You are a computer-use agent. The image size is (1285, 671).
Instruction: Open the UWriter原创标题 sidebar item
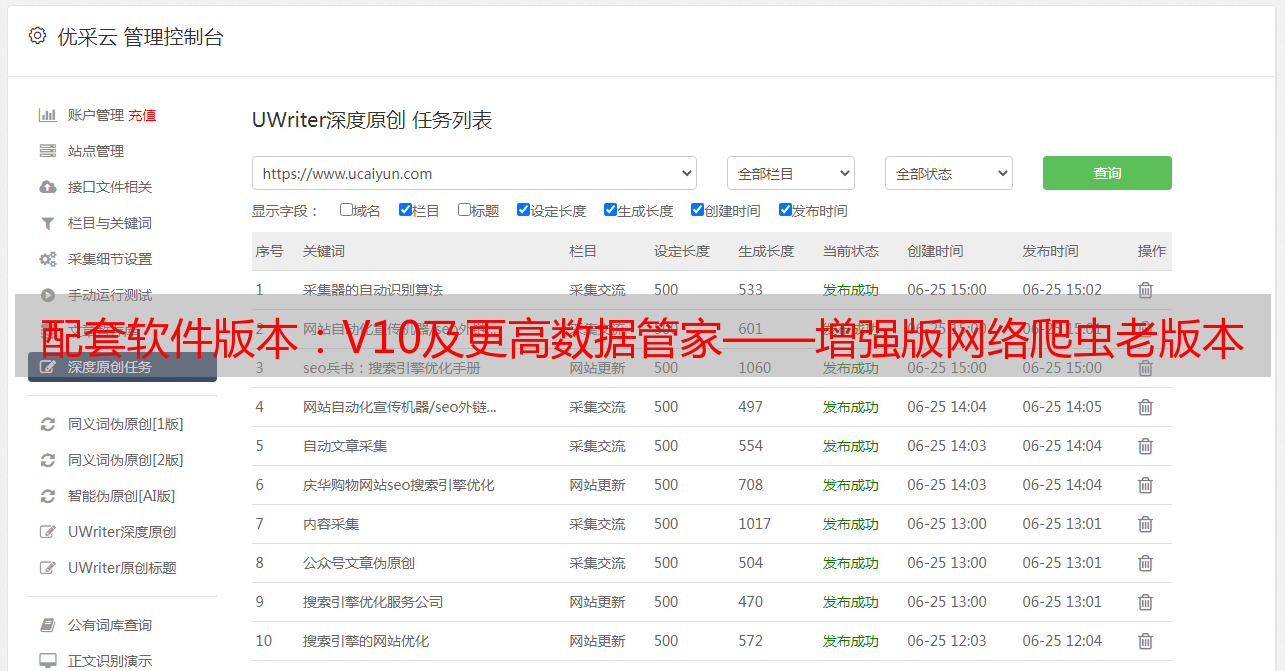pyautogui.click(x=122, y=568)
